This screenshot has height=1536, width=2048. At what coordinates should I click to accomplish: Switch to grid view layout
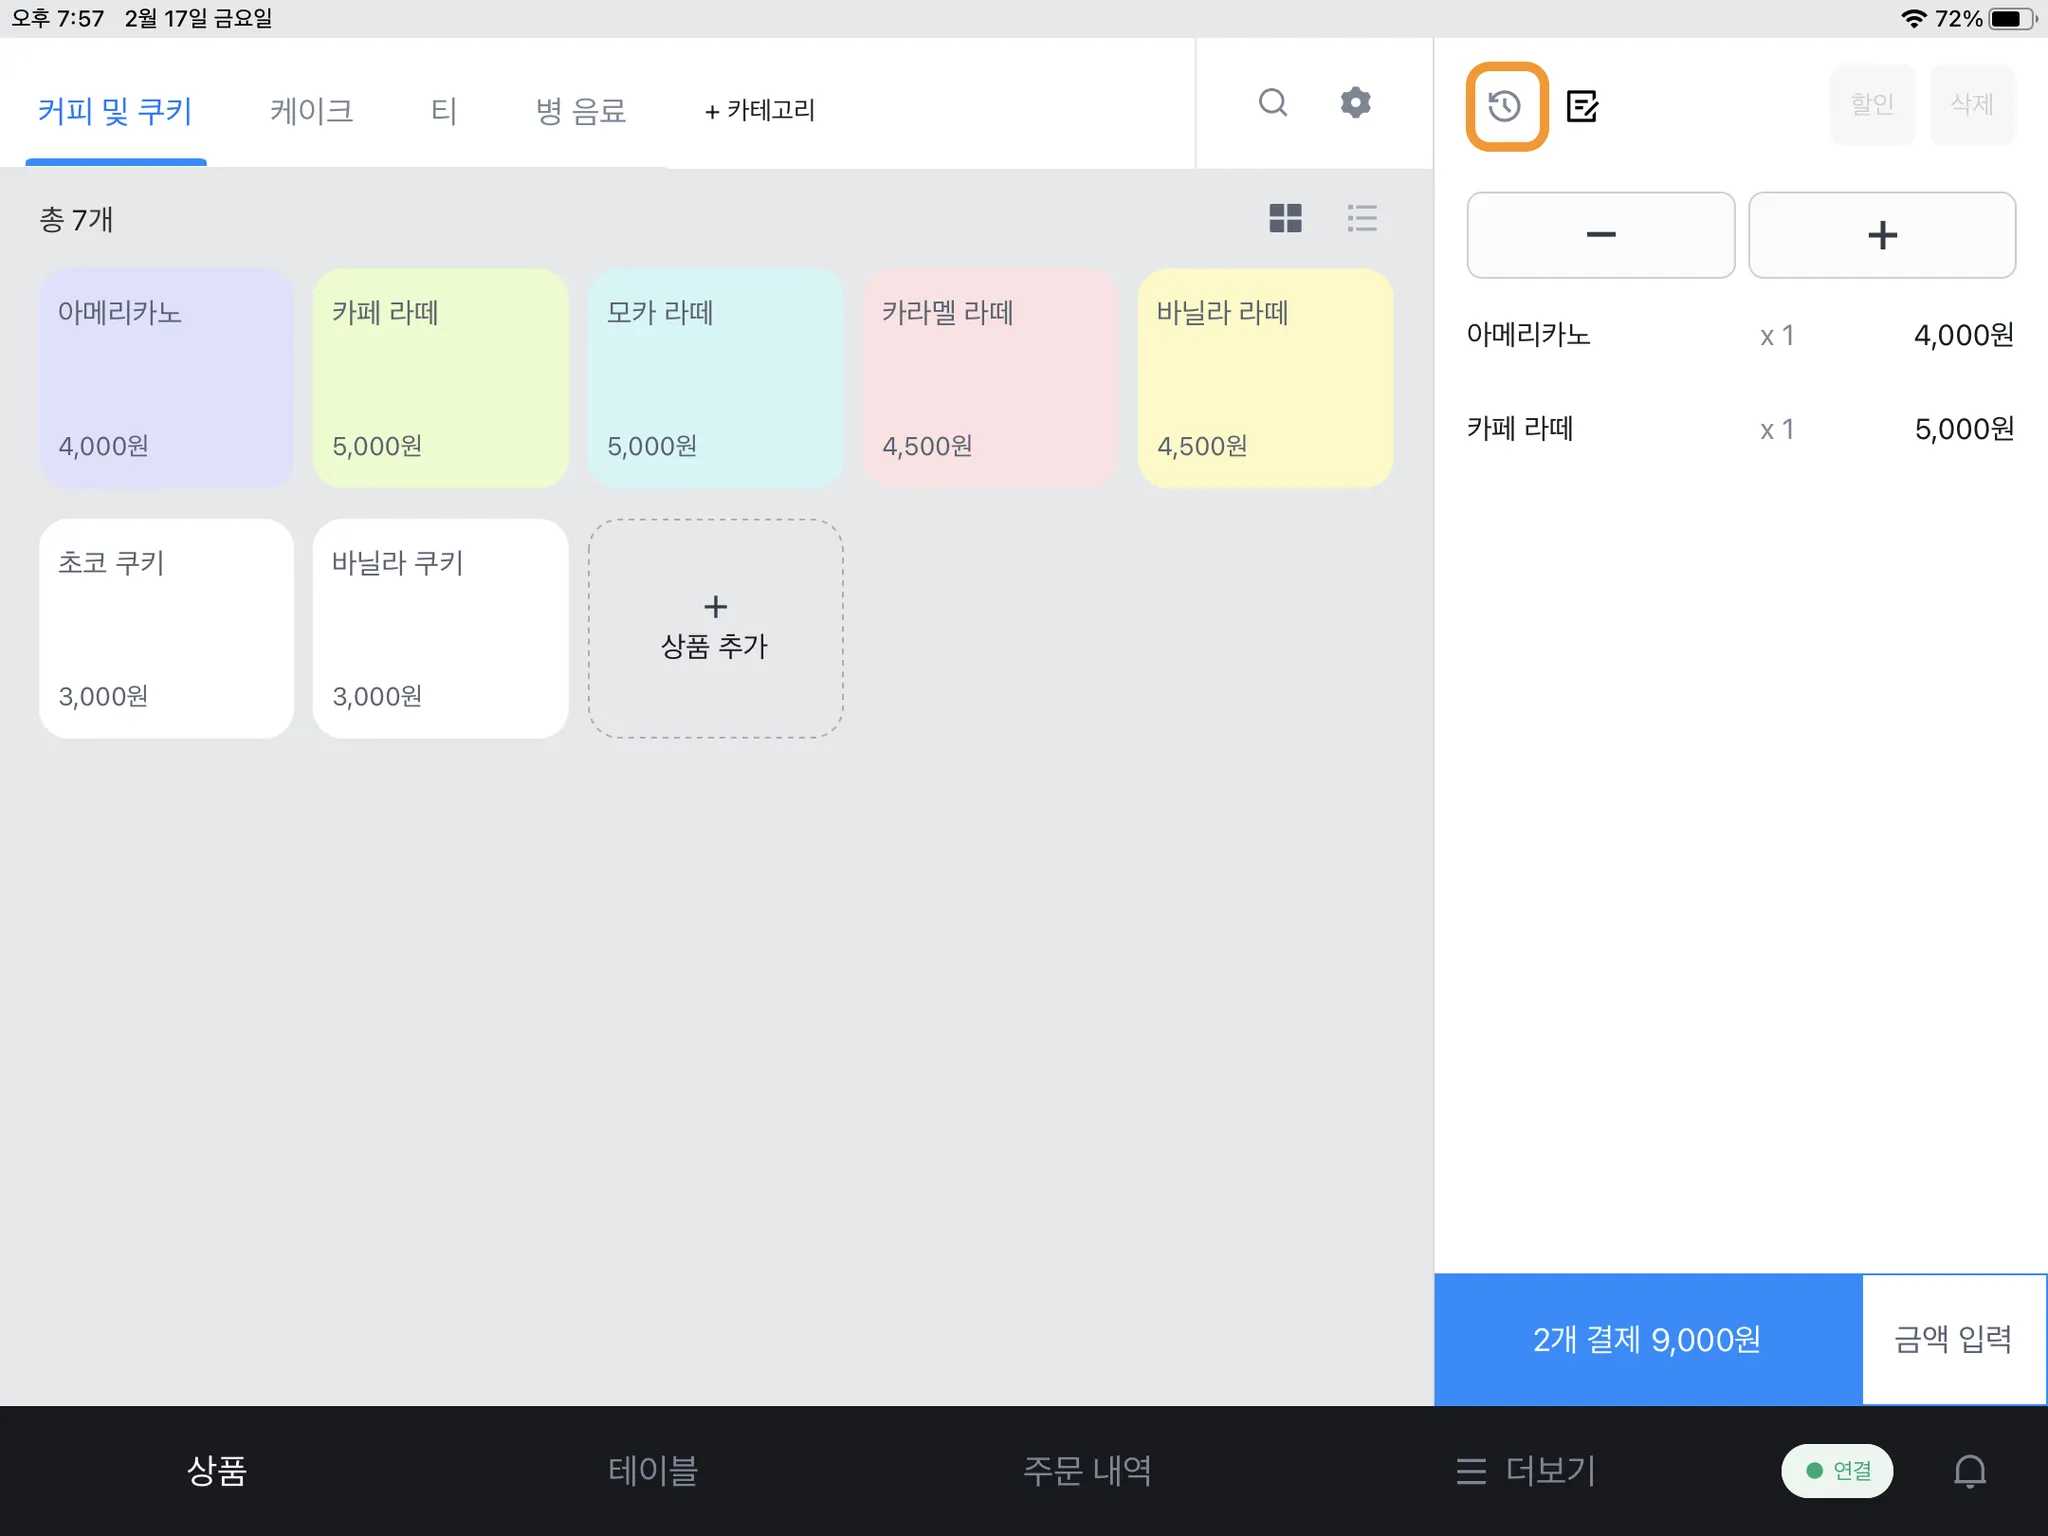(x=1285, y=218)
